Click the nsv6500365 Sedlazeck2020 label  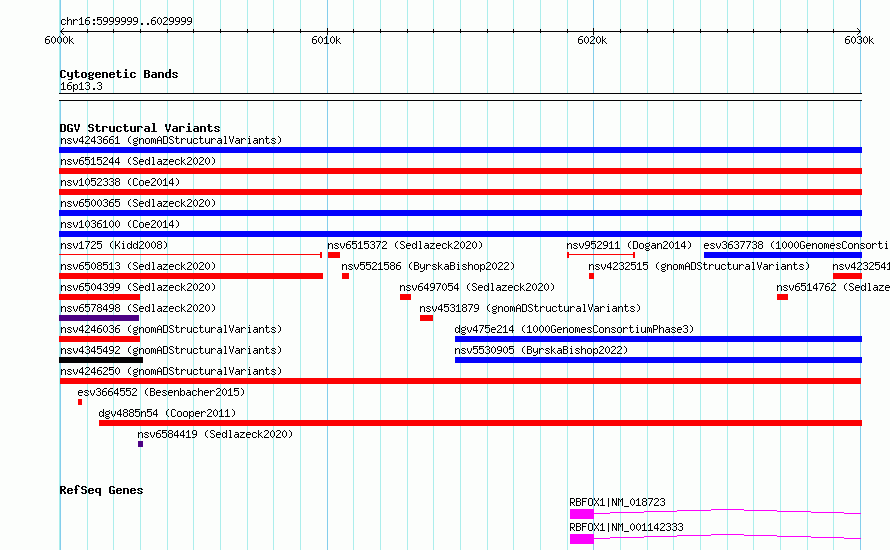138,203
